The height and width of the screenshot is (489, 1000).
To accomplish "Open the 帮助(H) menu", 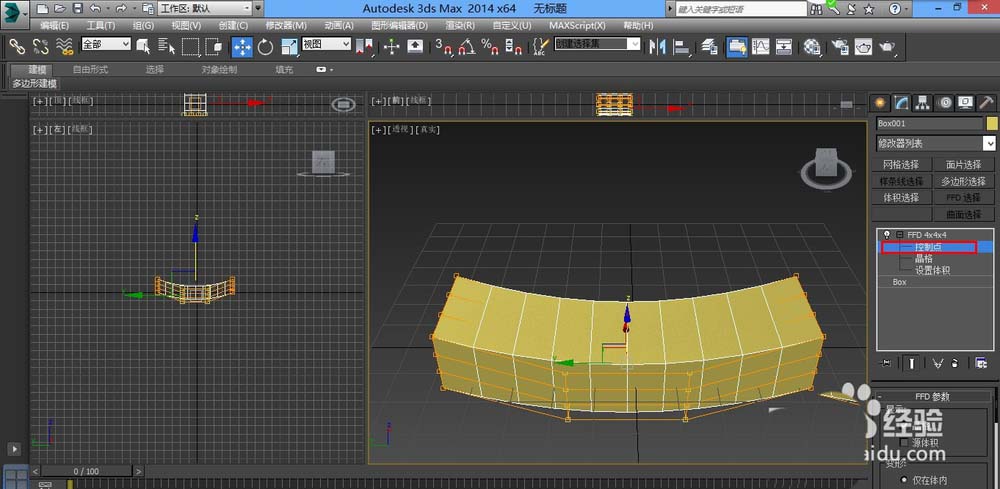I will (x=638, y=26).
